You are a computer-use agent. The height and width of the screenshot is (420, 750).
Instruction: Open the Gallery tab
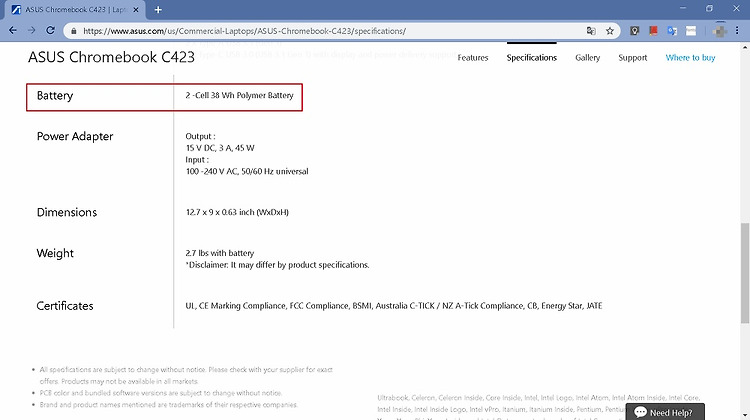587,58
